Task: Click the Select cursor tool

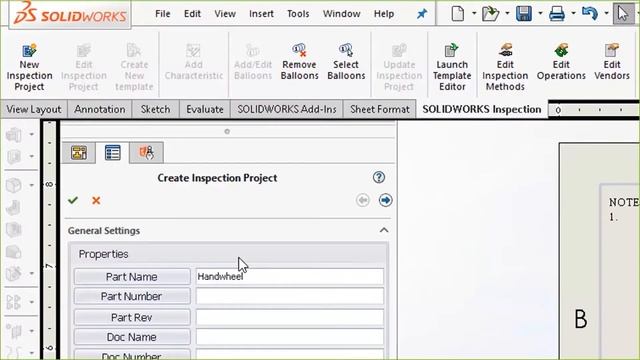Action: click(x=623, y=13)
